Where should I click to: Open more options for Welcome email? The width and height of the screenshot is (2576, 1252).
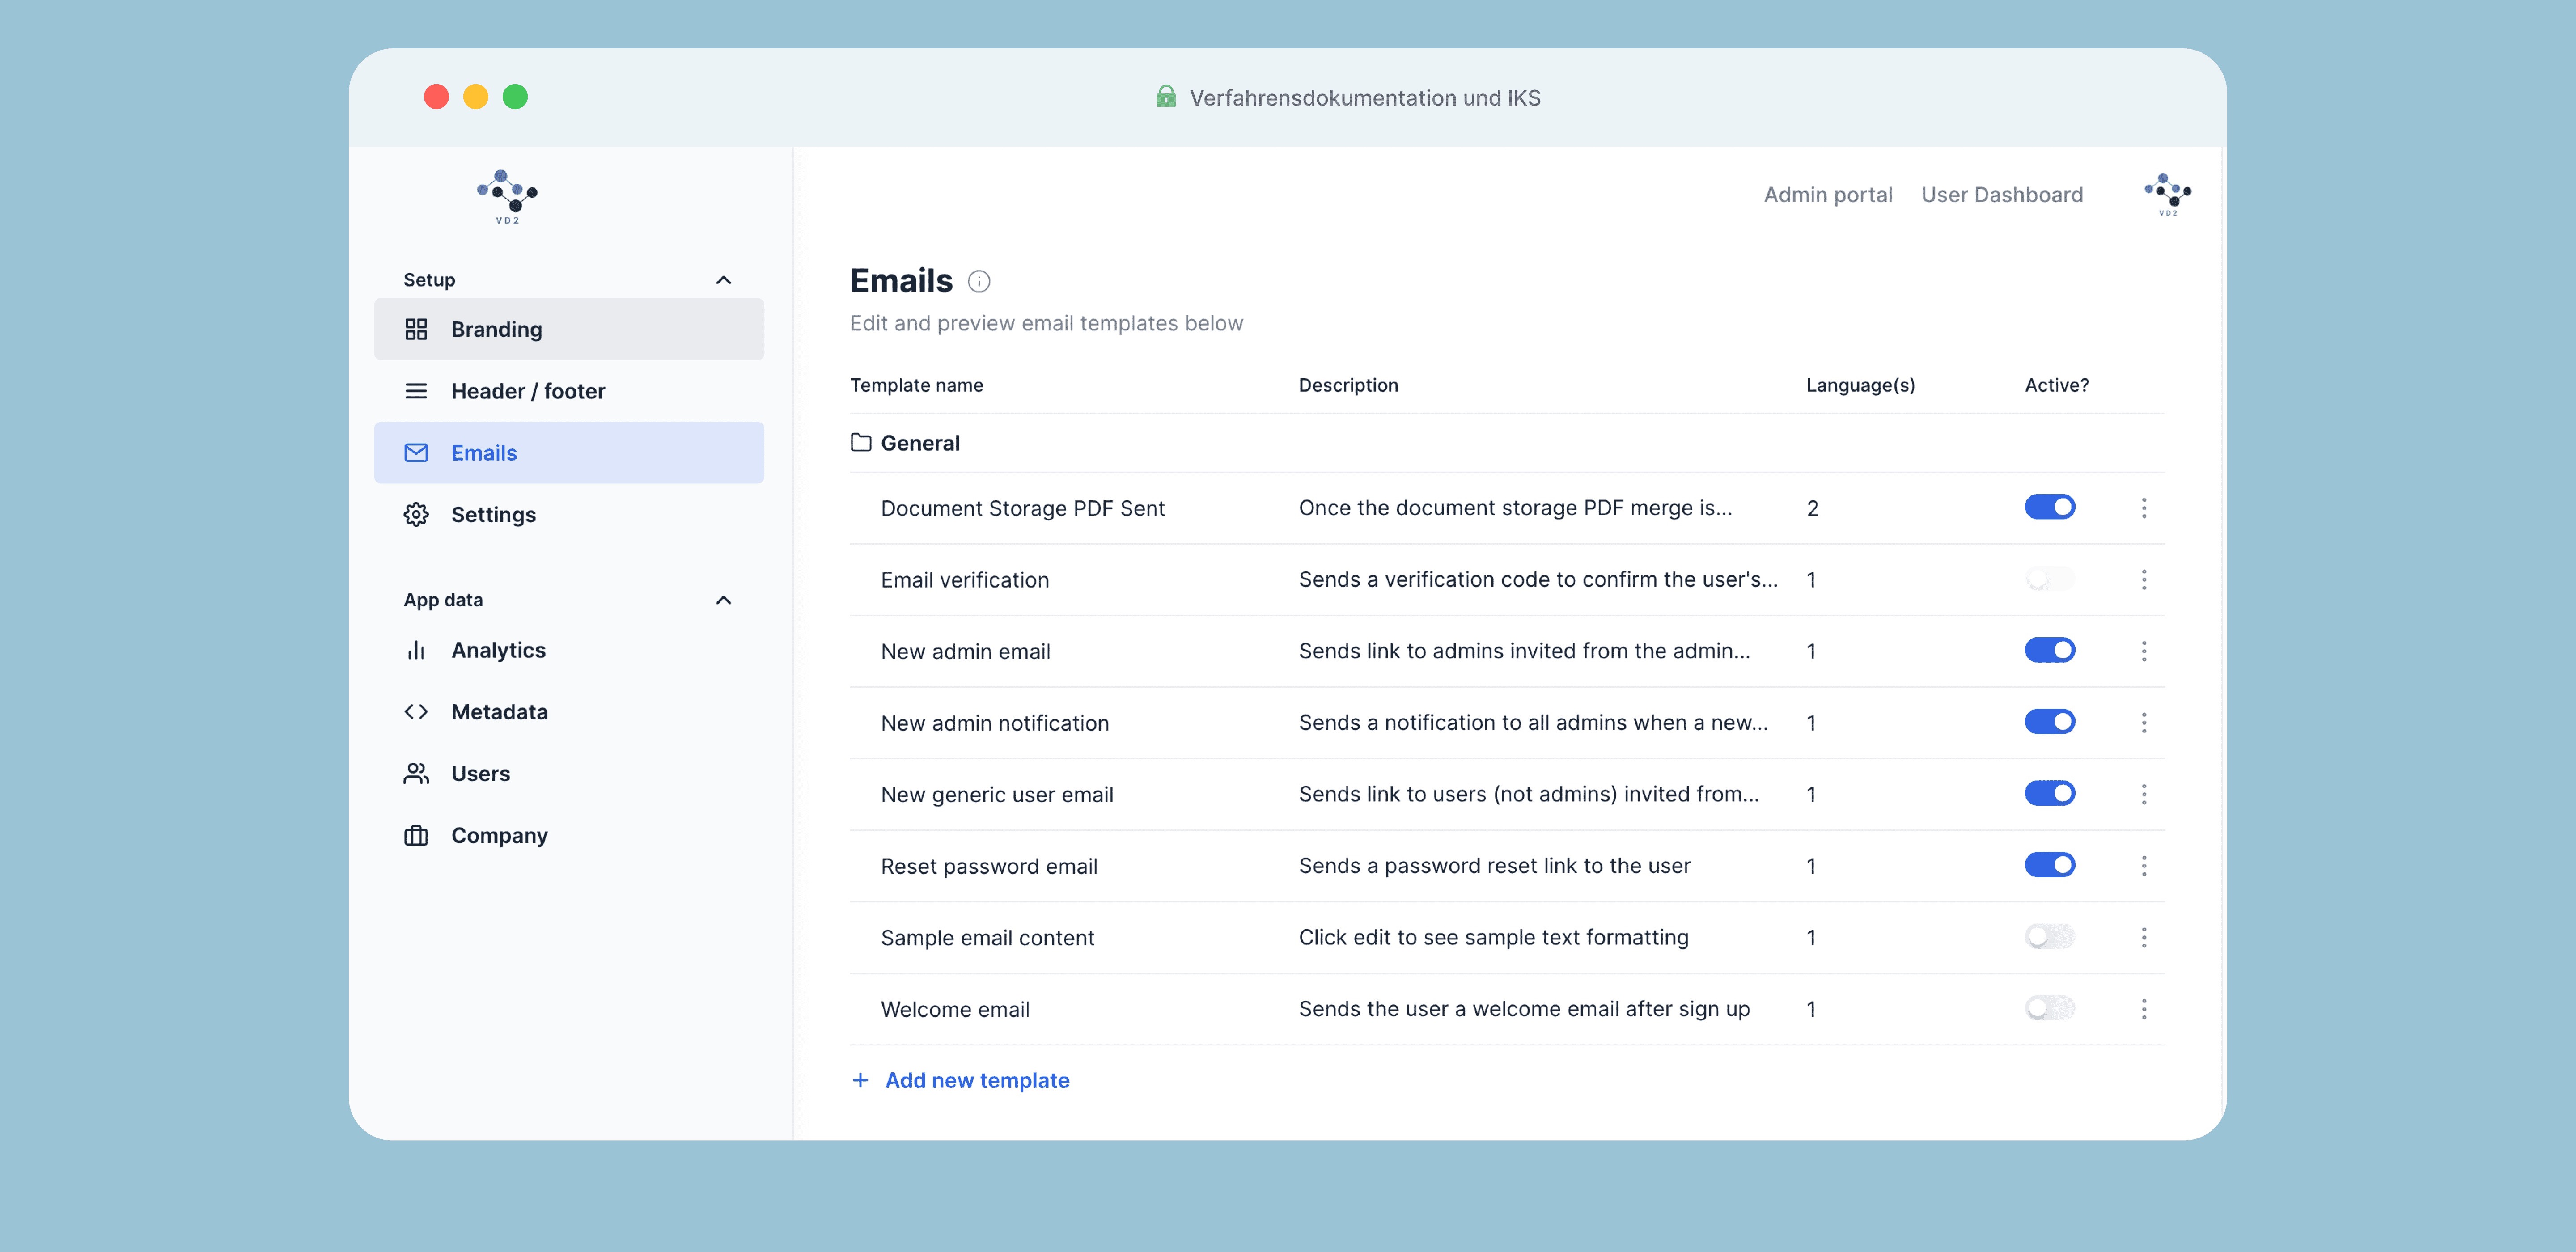click(x=2144, y=1009)
